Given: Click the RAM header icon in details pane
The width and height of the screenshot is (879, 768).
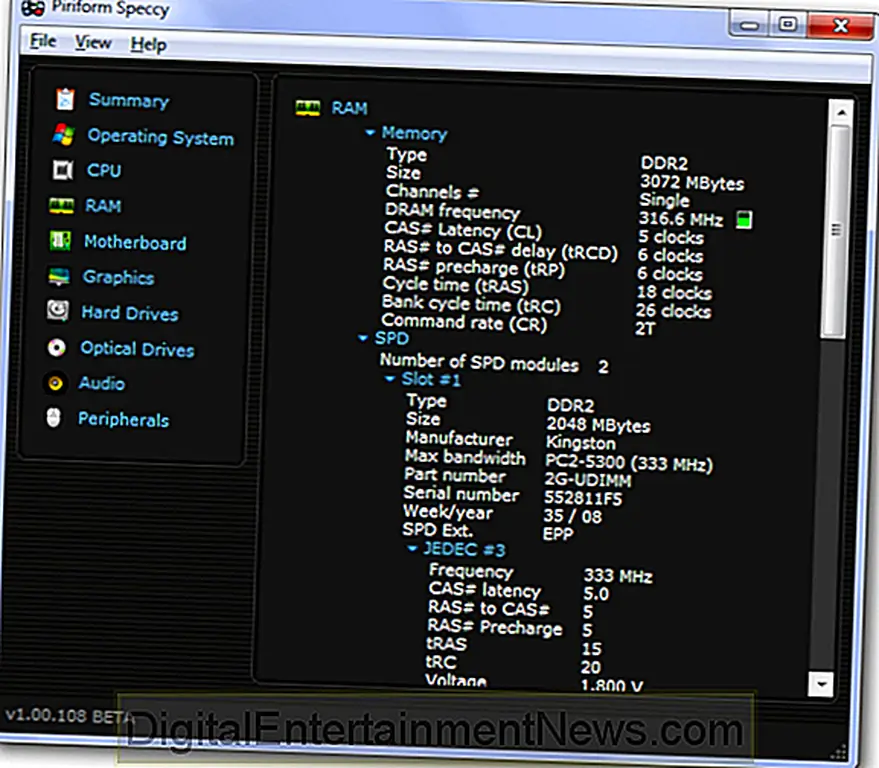Looking at the screenshot, I should pos(308,108).
